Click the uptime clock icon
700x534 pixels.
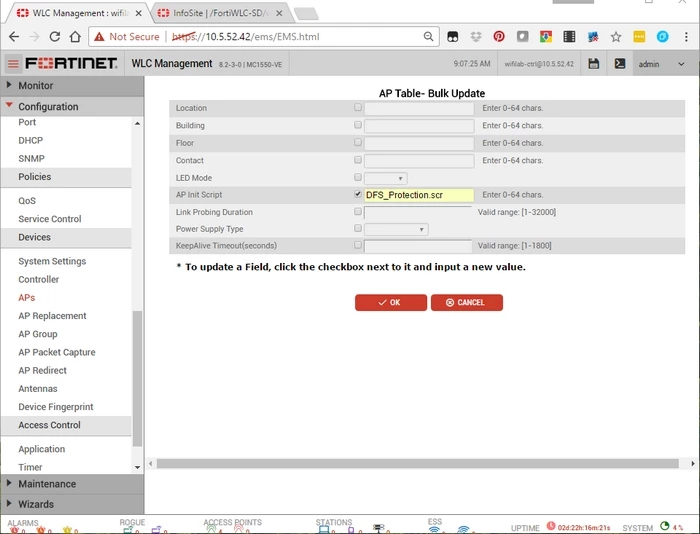tap(551, 526)
